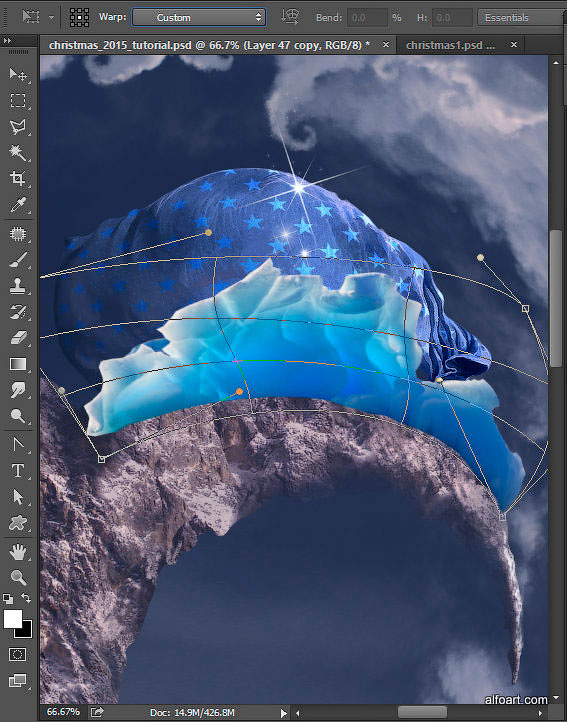Close the christmas1.psd tab
Viewport: 567px width, 722px height.
(514, 45)
